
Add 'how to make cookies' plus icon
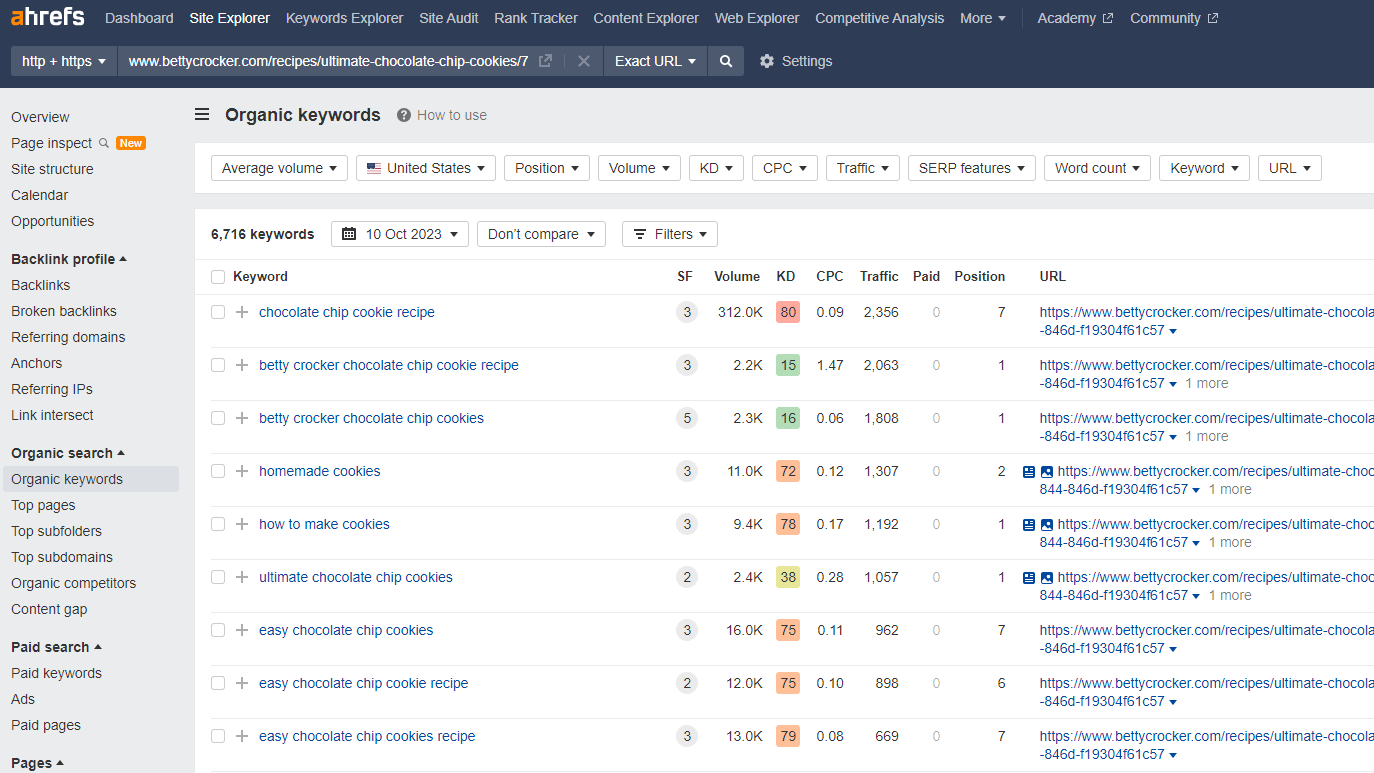[x=241, y=524]
